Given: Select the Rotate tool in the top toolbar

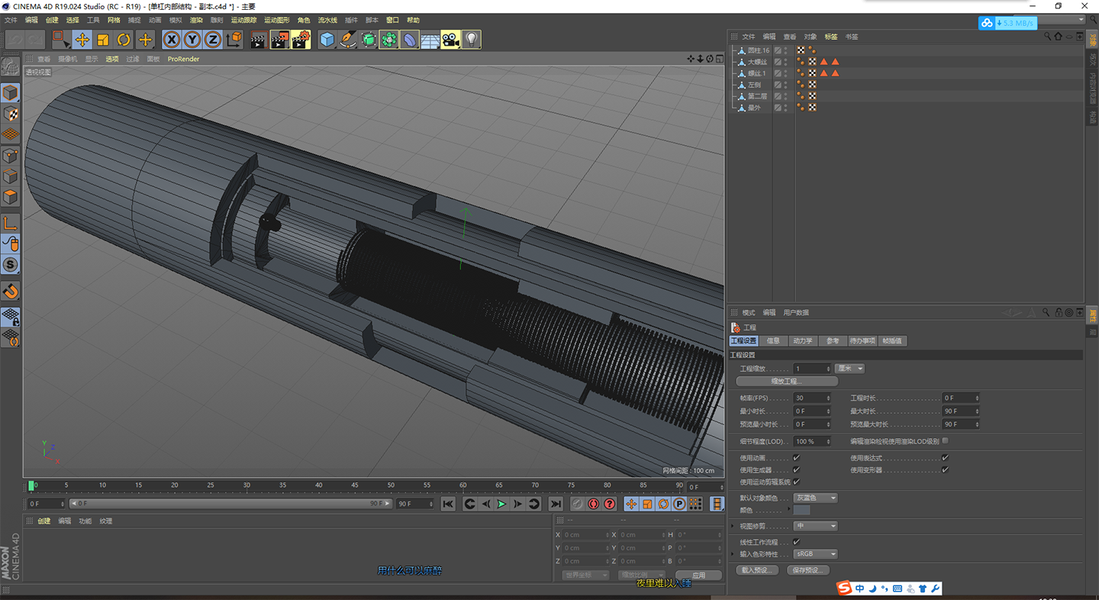Looking at the screenshot, I should tap(124, 40).
